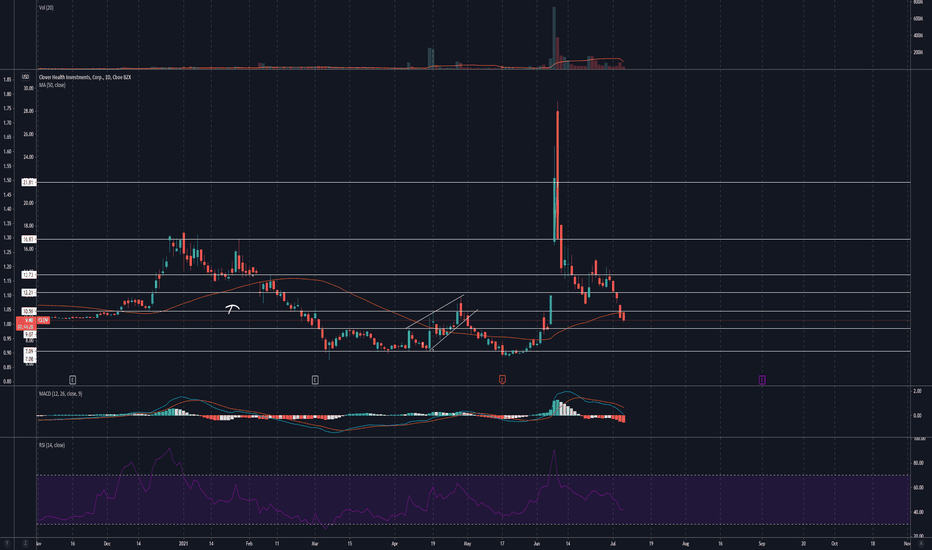Image resolution: width=932 pixels, height=550 pixels.
Task: Click the Clover Health Investments symbol title
Action: (x=84, y=77)
